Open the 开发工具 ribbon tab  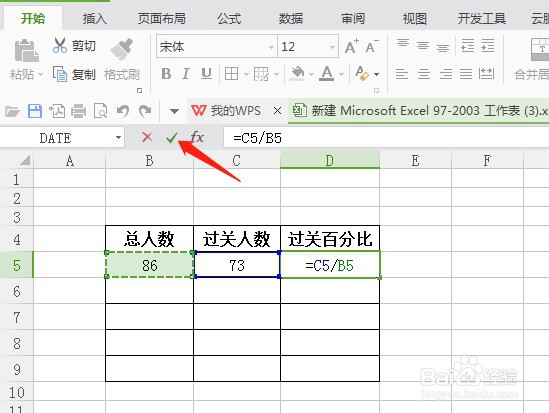[481, 18]
